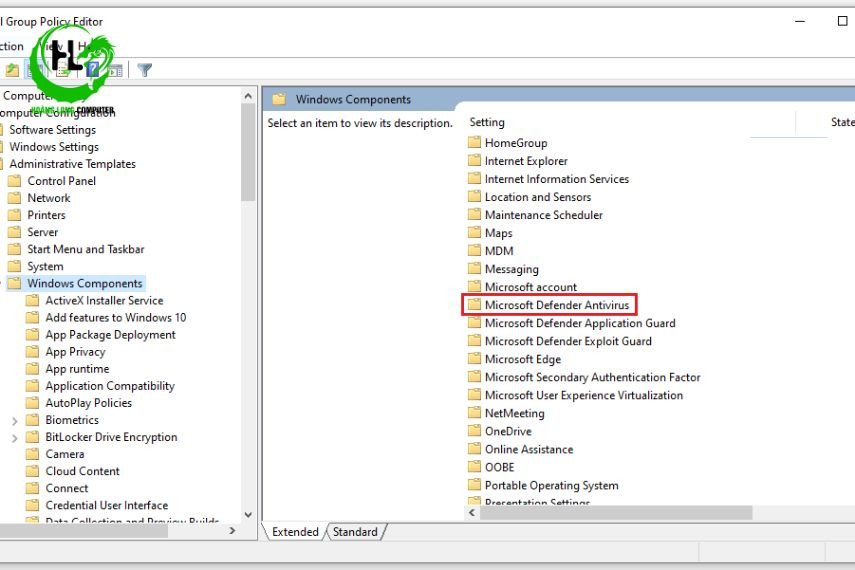Click the settings list horizontal scroll-left arrow
The image size is (855, 570).
pos(472,513)
